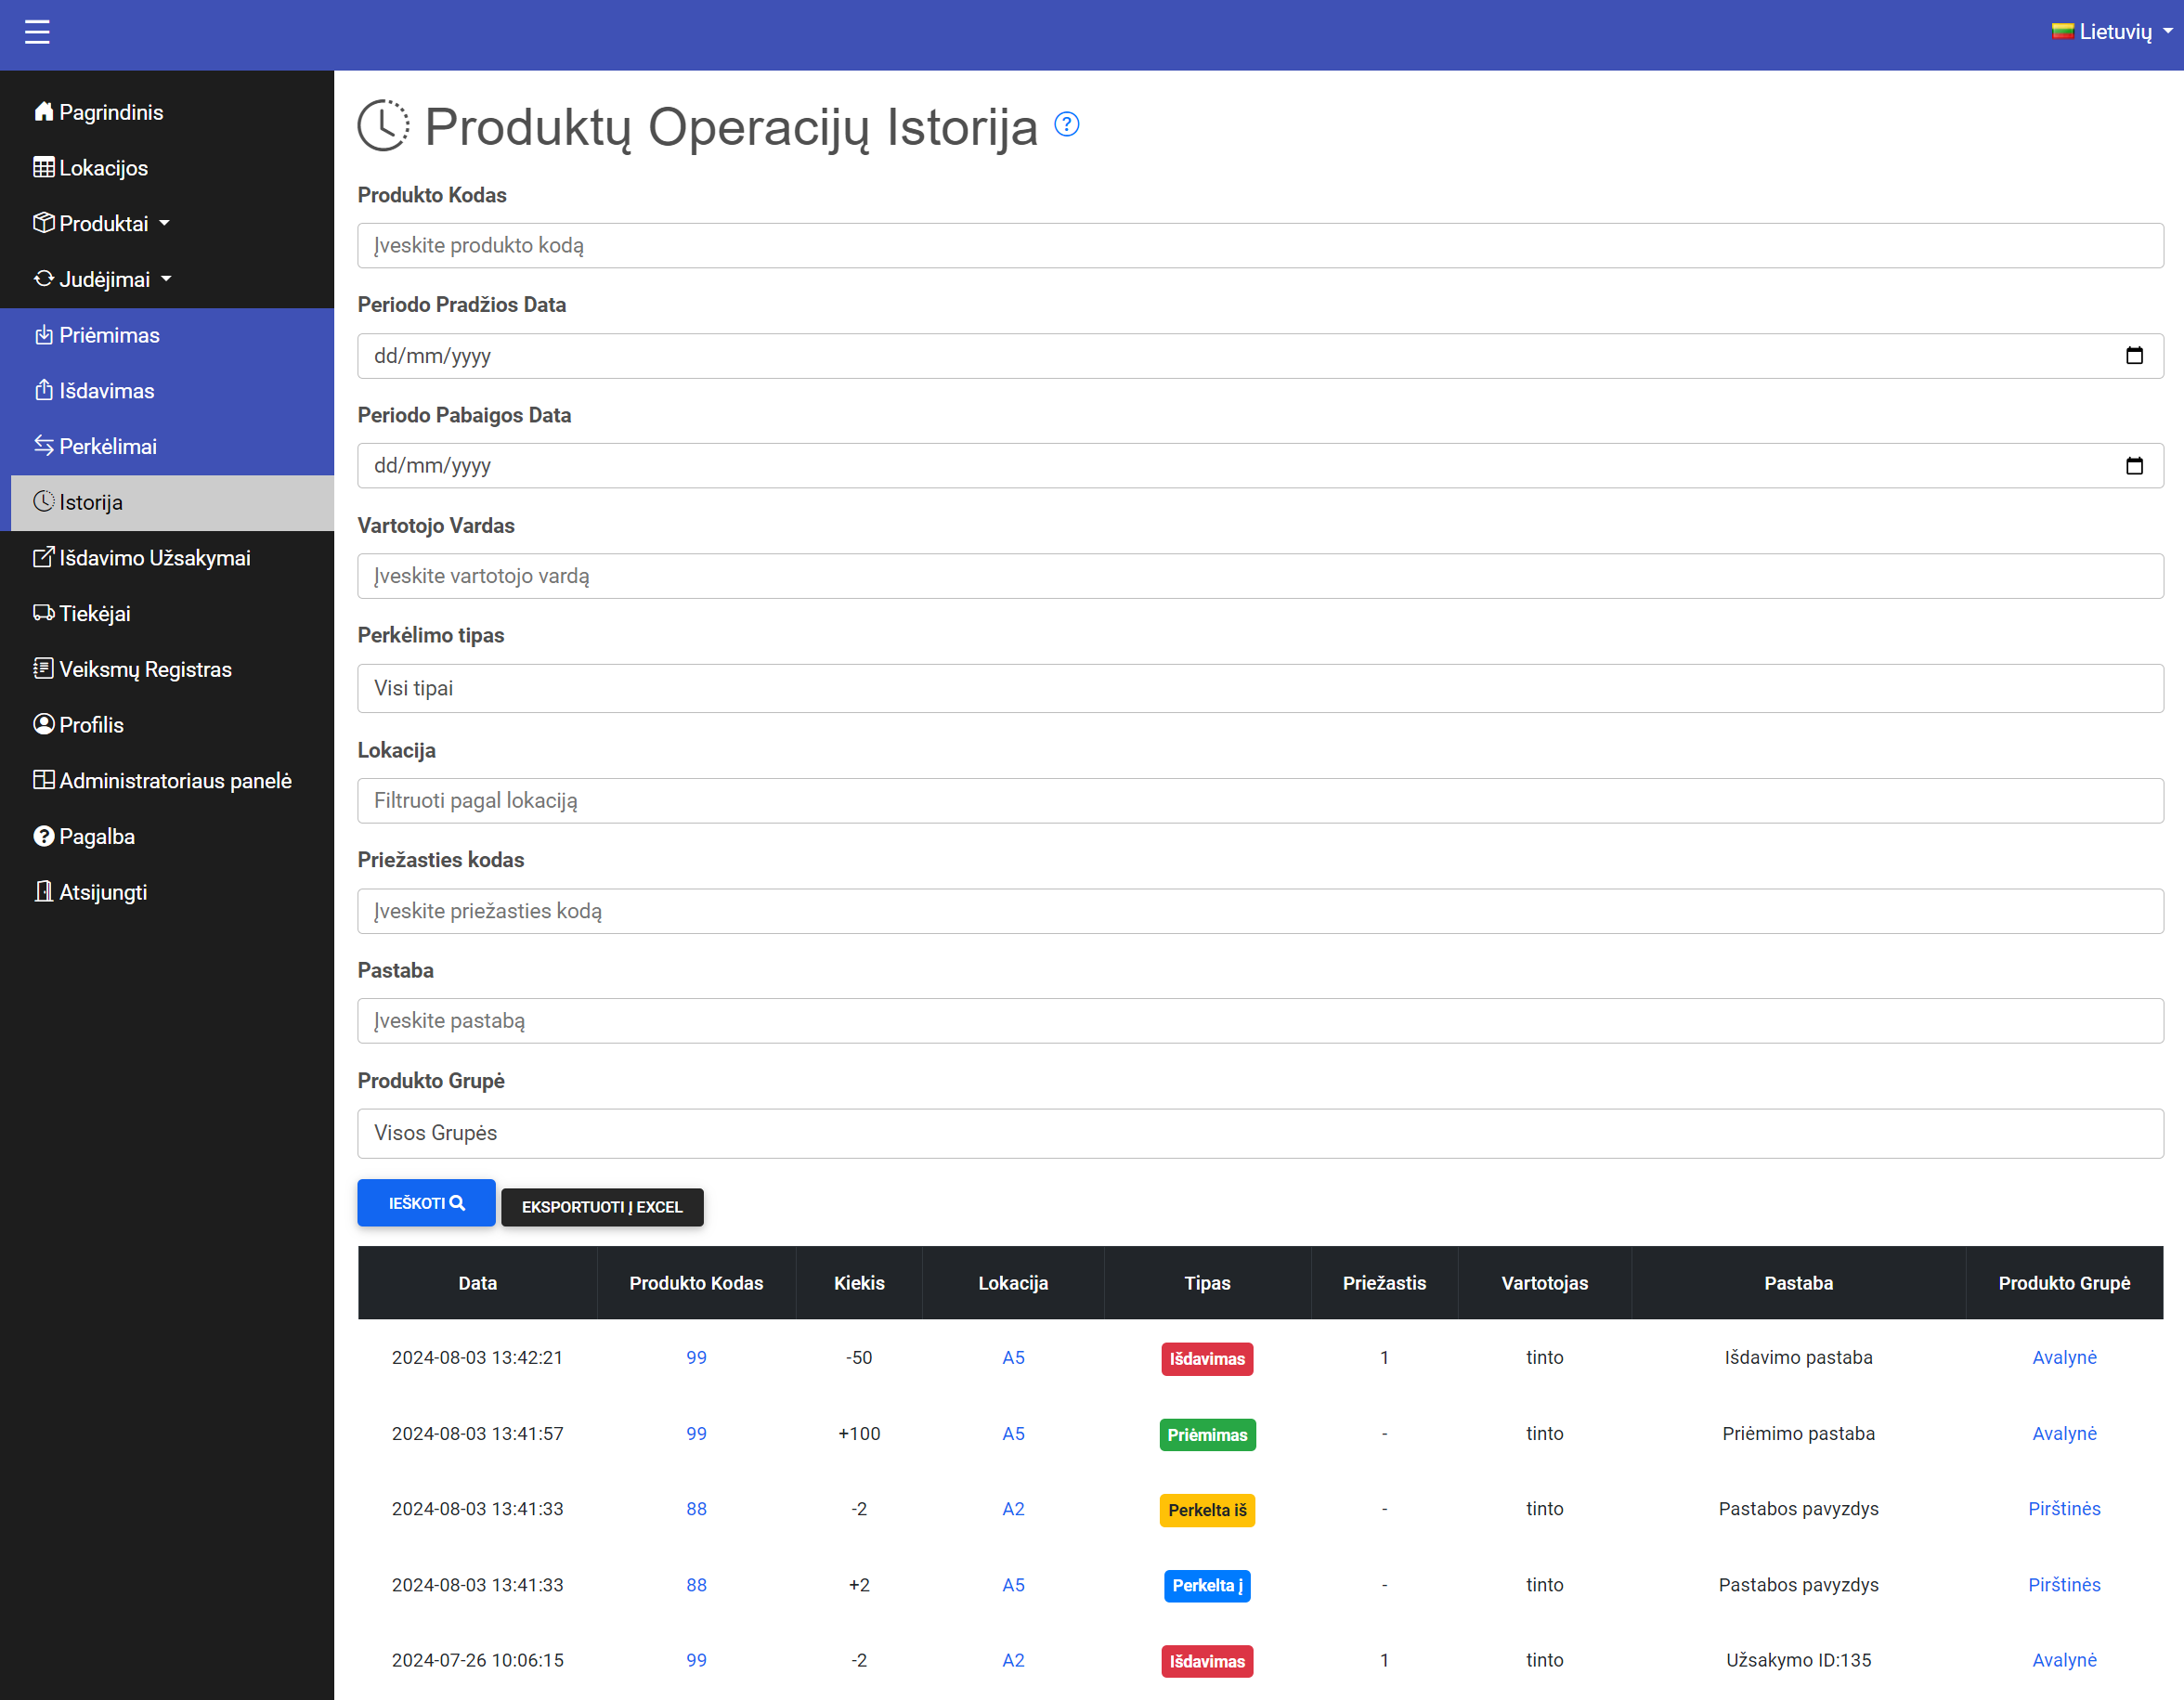Toggle the hamburger sidebar menu icon
Viewport: 2184px width, 1700px height.
point(37,32)
